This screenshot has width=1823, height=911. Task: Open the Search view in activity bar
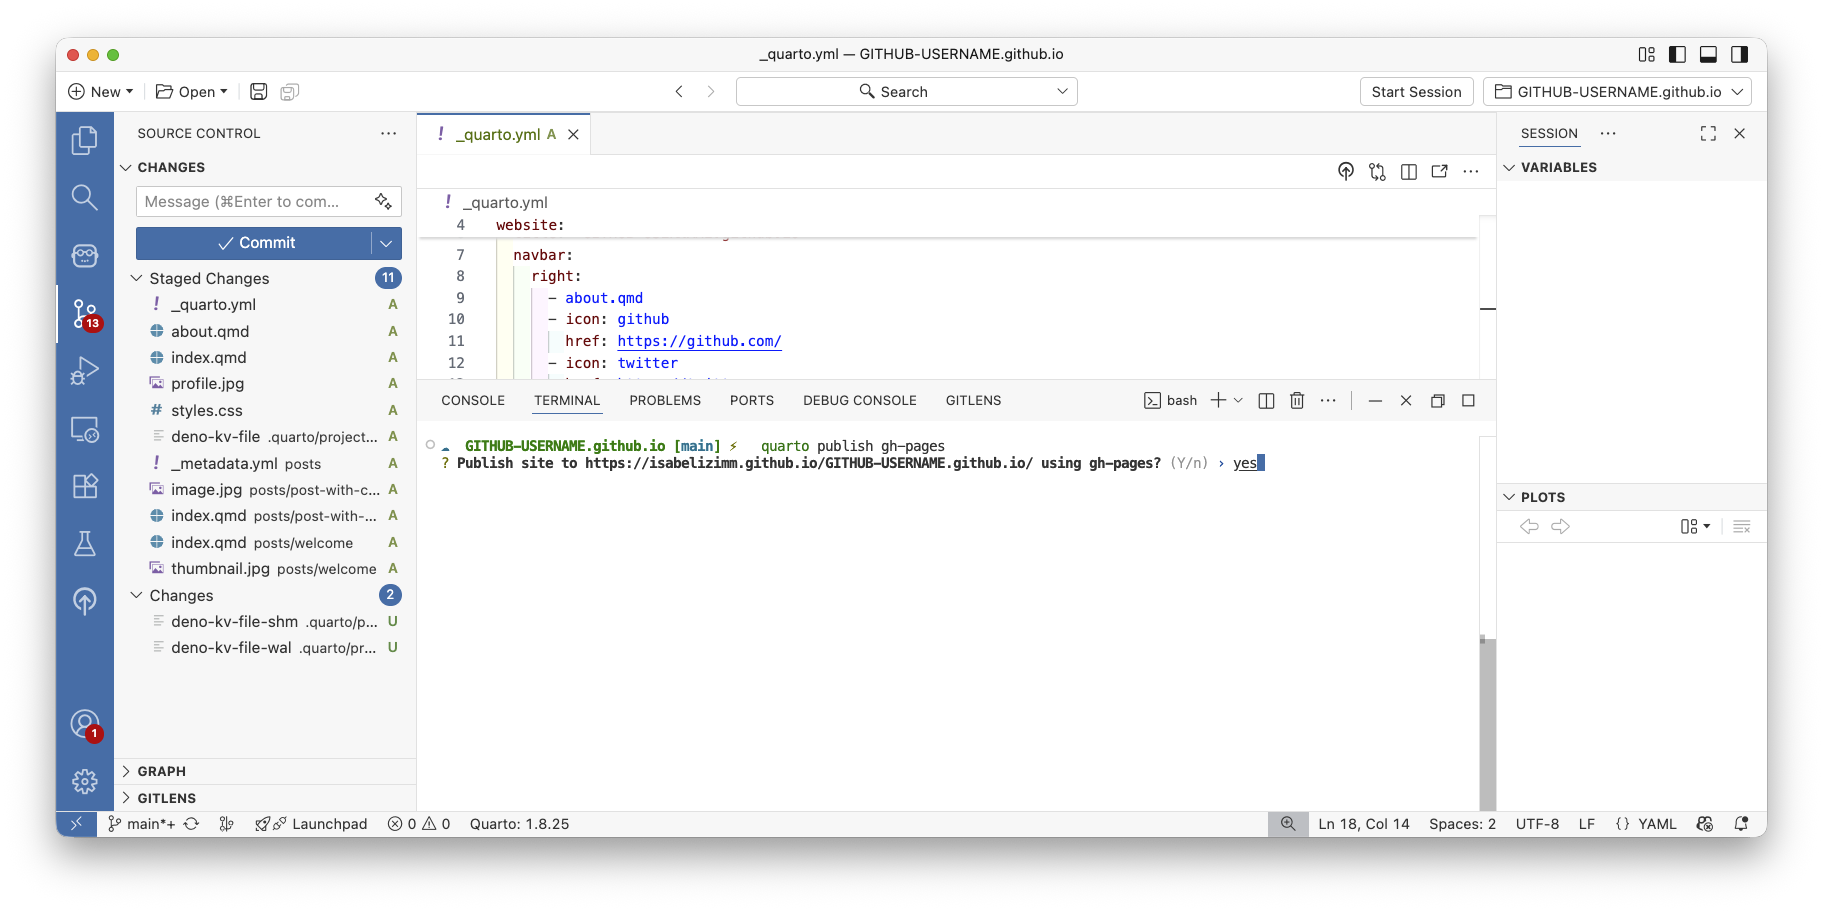coord(85,198)
